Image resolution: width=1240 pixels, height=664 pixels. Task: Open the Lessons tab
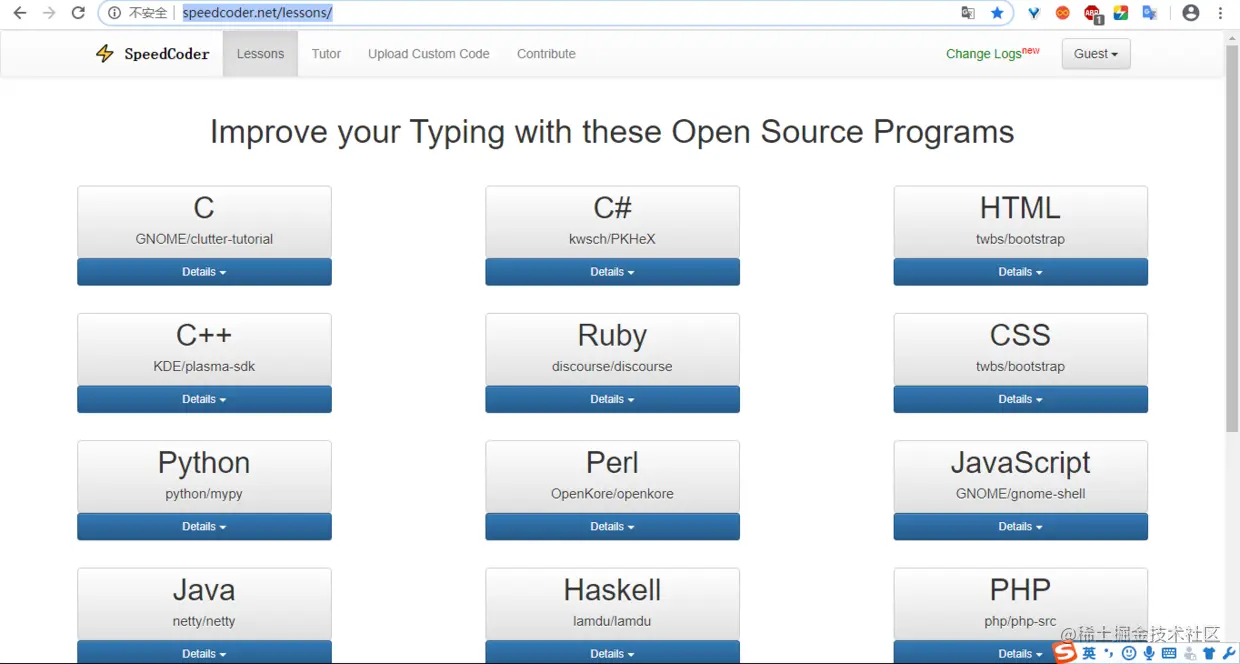[260, 54]
